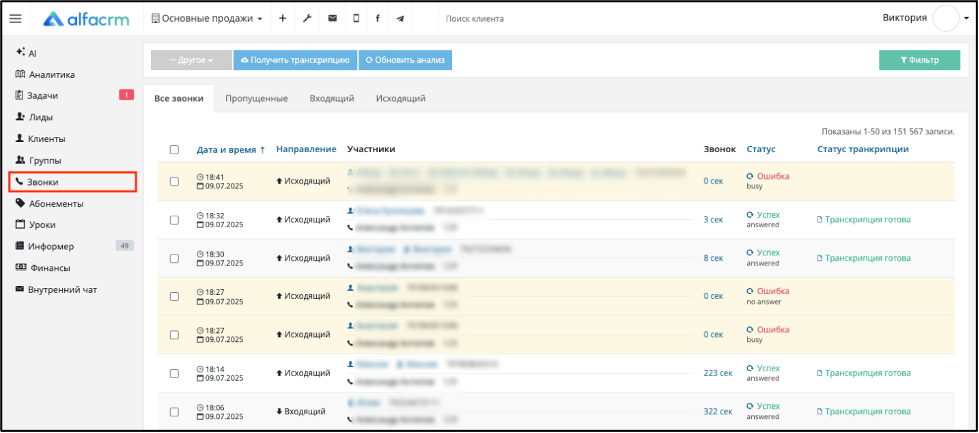Click the envelope mail icon
The height and width of the screenshot is (433, 979).
click(x=332, y=19)
